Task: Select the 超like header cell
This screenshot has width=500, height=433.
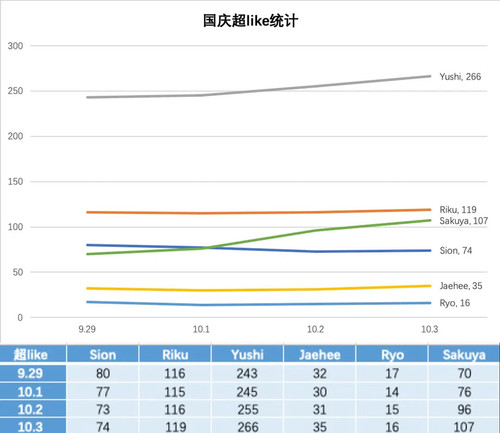Action: click(x=33, y=354)
